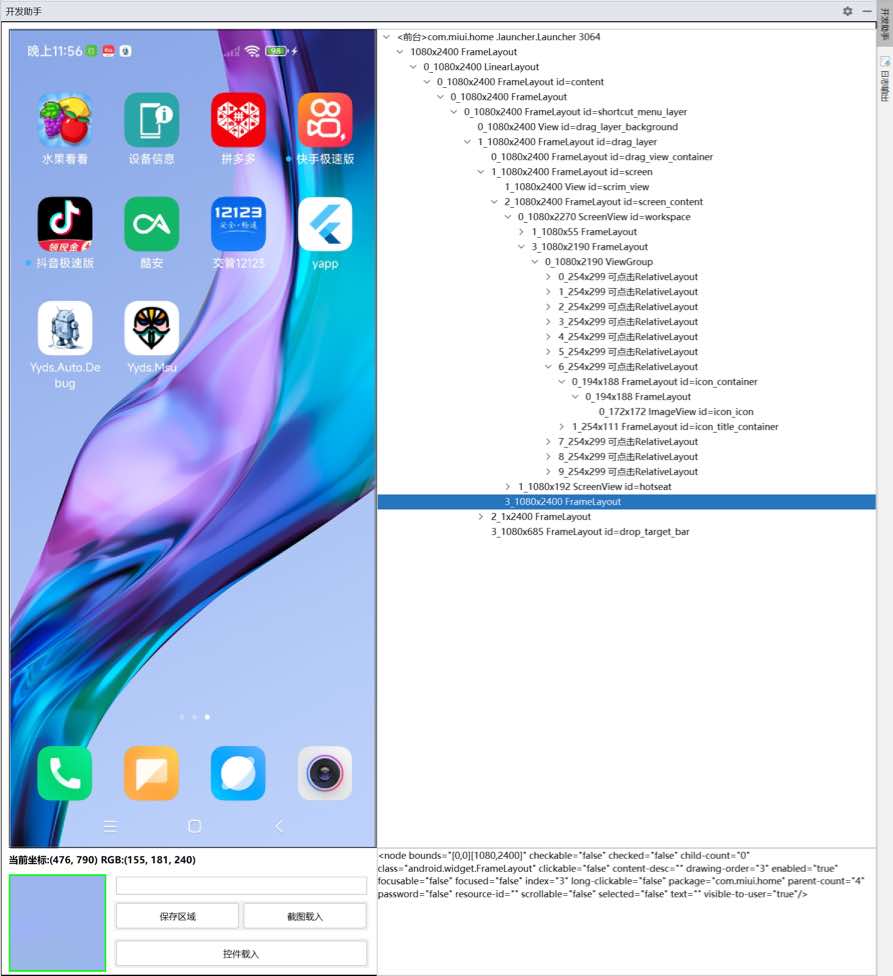This screenshot has width=893, height=976.
Task: Collapse the 6_254x299 RelativeLayout node
Action: pos(548,367)
